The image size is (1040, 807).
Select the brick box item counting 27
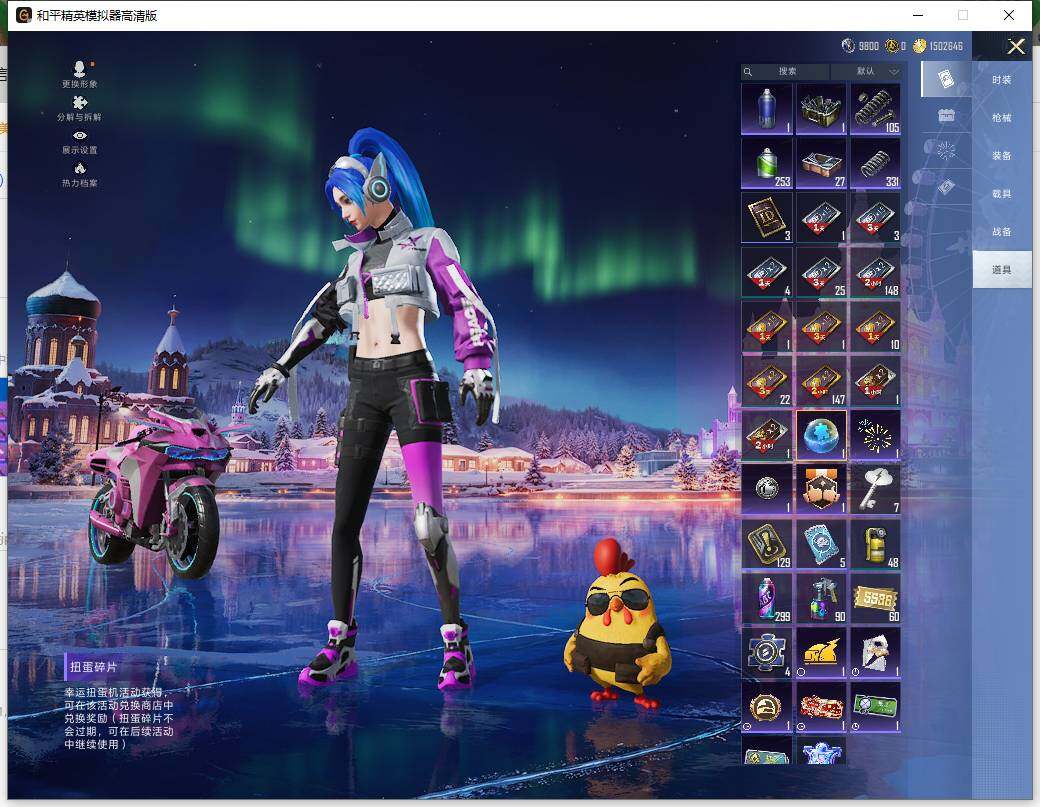[821, 163]
